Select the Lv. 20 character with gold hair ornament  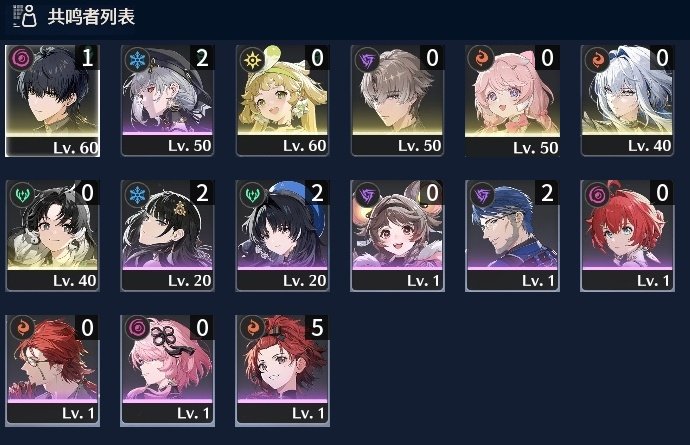[x=168, y=235]
